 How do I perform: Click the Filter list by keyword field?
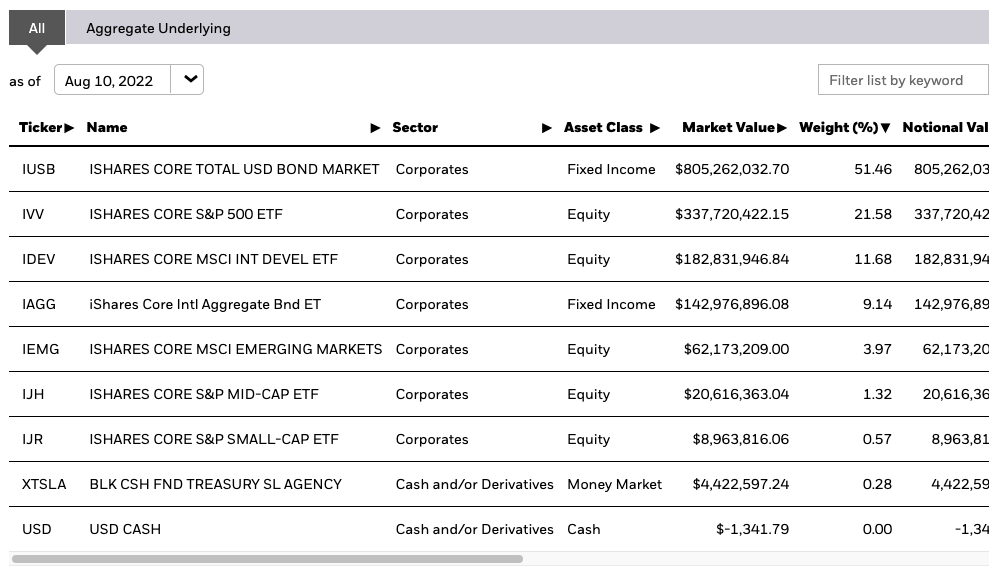coord(903,80)
